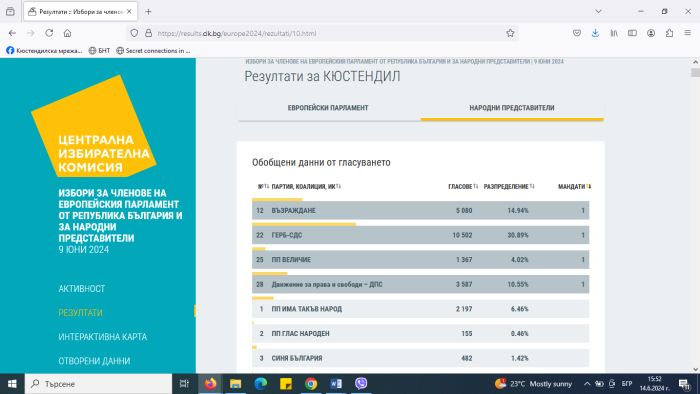Sort table by ГЛАСОВЕ column arrows
This screenshot has height=394, width=700.
(476, 187)
